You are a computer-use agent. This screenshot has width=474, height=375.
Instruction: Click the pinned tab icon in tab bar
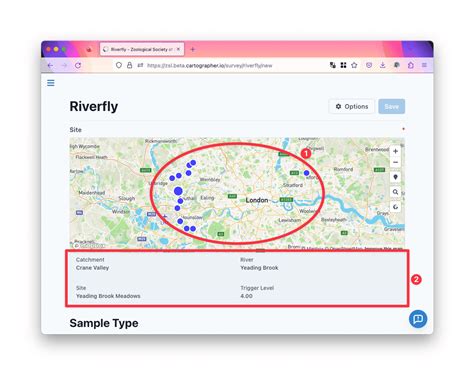[89, 49]
